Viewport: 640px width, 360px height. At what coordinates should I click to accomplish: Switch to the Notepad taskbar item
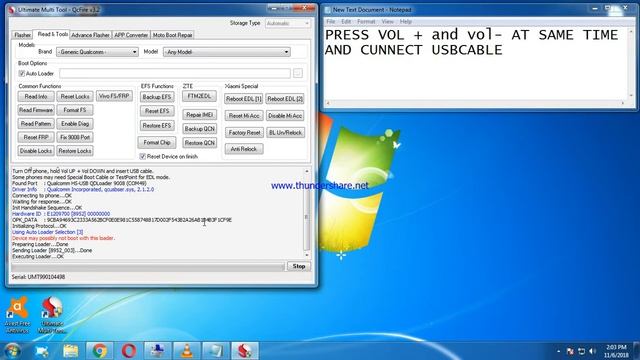(216, 351)
